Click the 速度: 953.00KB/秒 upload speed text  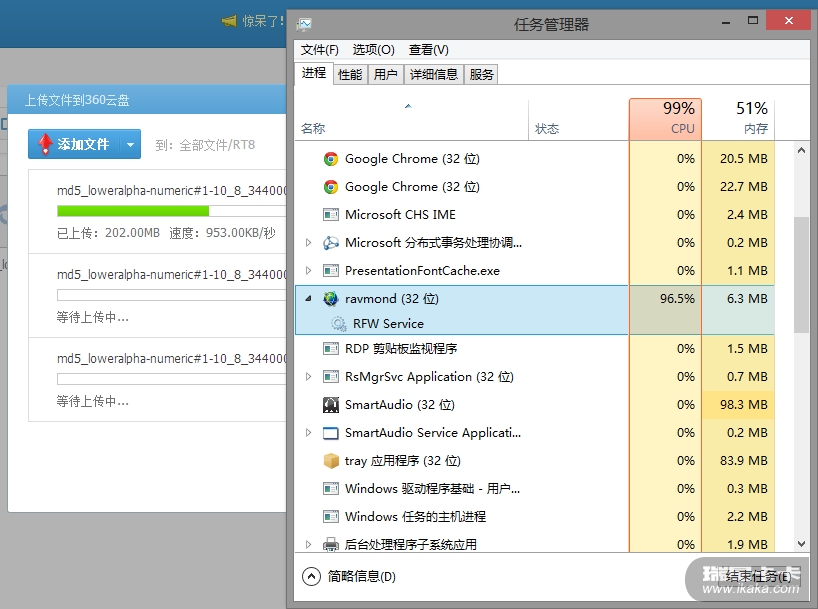[x=222, y=233]
